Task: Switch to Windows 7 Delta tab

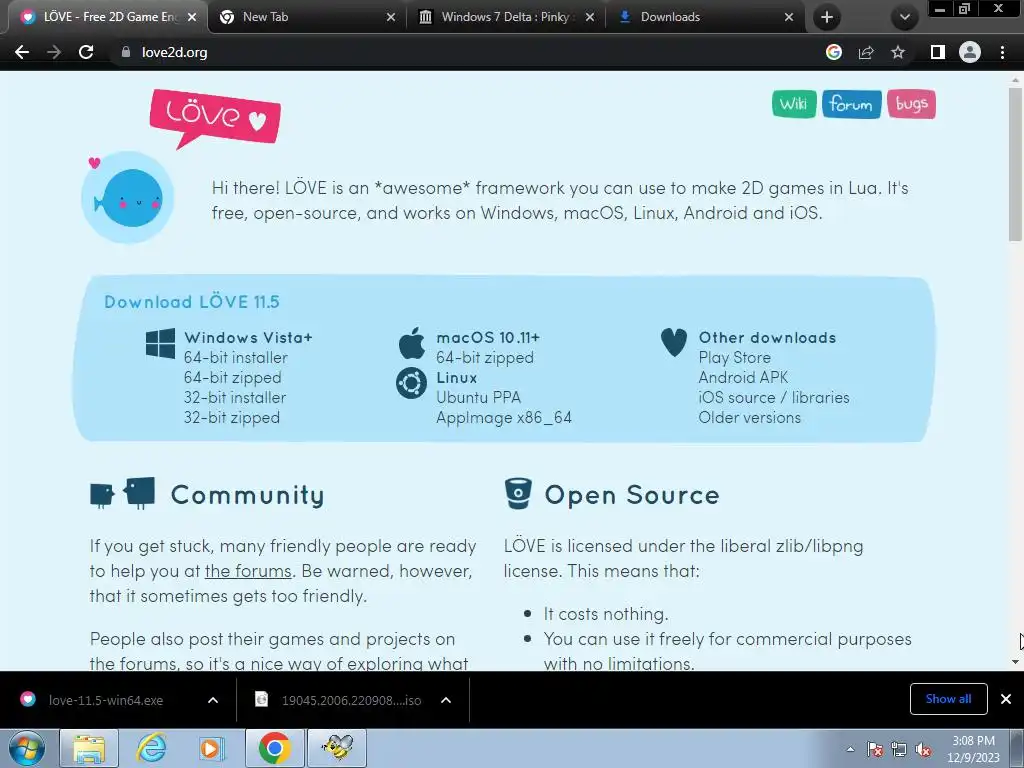Action: tap(505, 17)
